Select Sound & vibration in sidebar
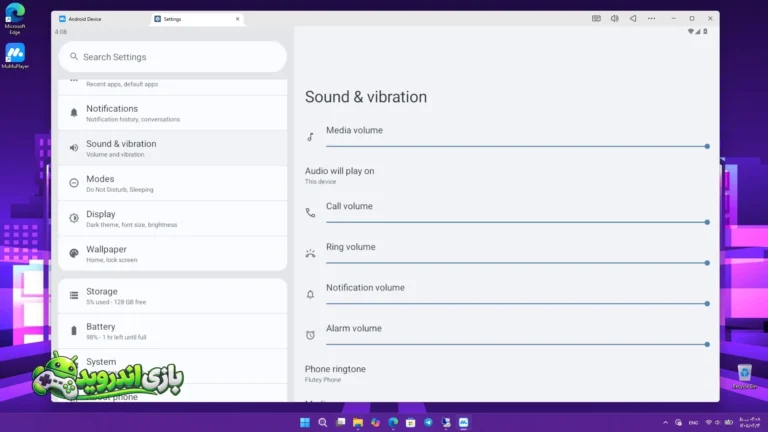This screenshot has height=432, width=768. click(x=172, y=148)
